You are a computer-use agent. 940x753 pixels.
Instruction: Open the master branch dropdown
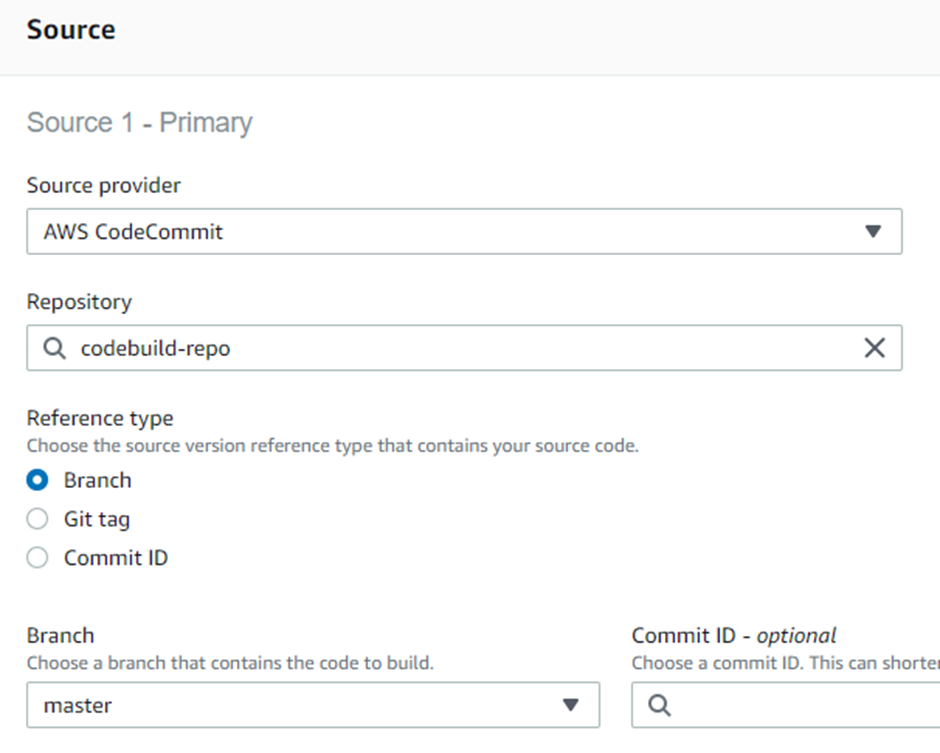[x=312, y=705]
